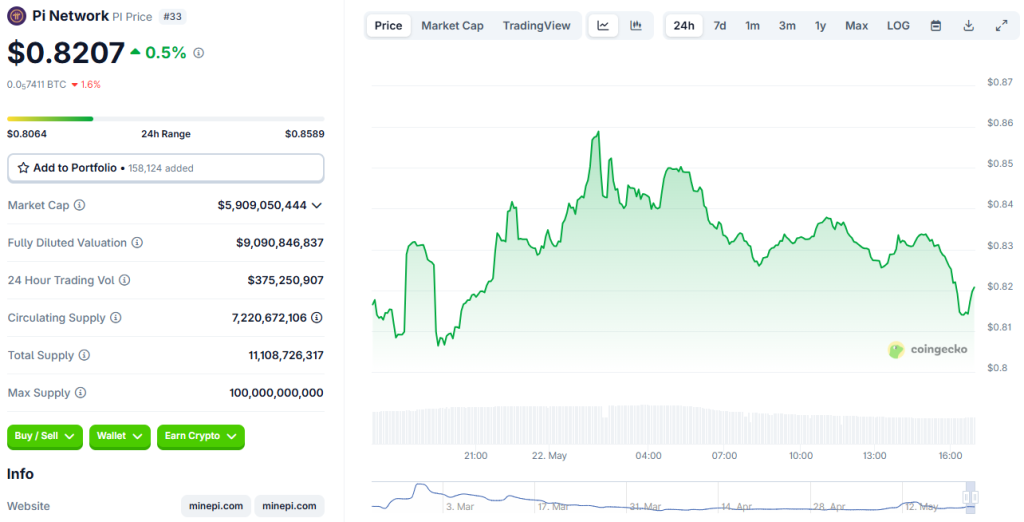Show Fully Diluted Valuation info icon

pyautogui.click(x=137, y=242)
